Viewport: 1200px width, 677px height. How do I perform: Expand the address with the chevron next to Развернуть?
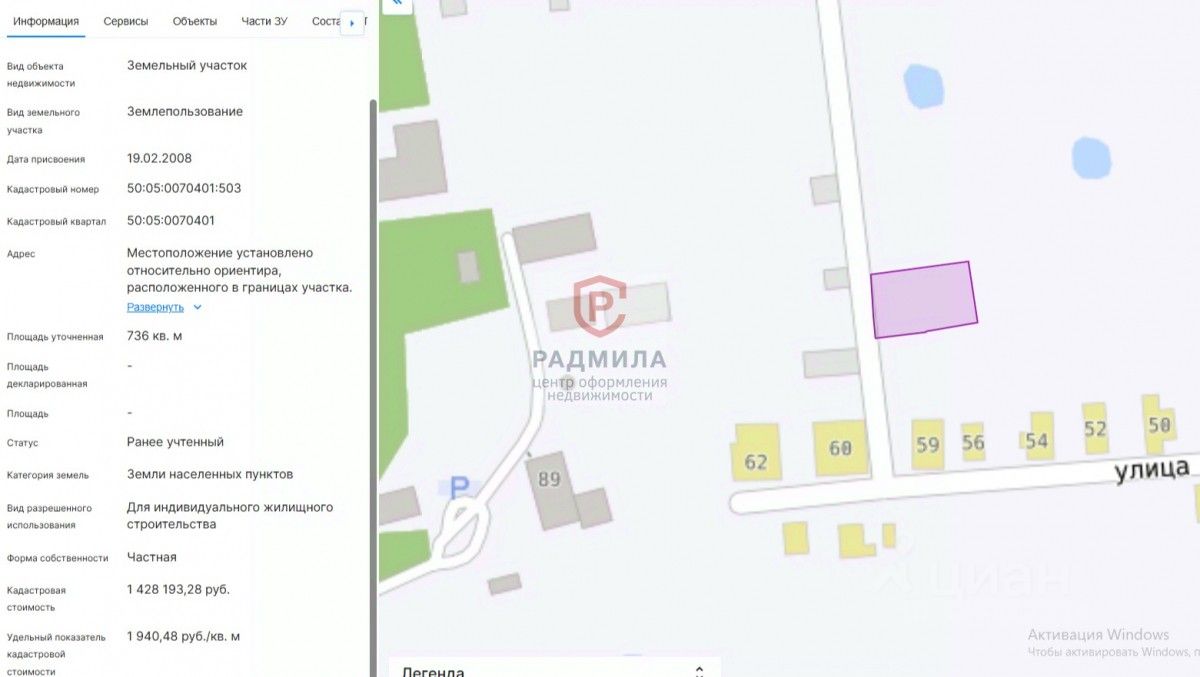click(x=197, y=307)
